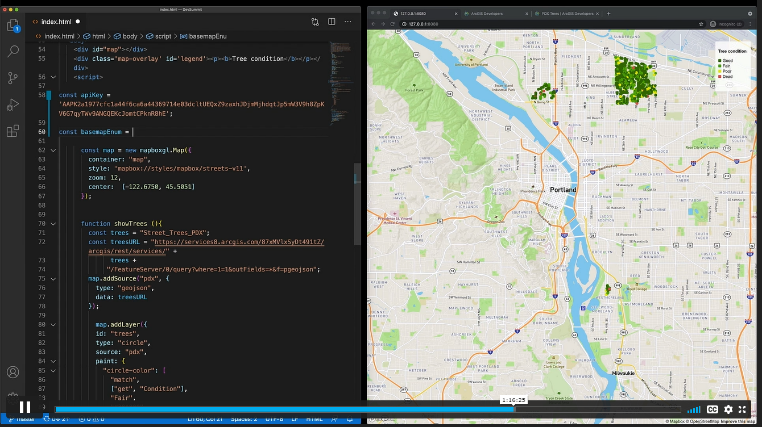The image size is (762, 427).
Task: Seek in the video progress bar
Action: click(x=368, y=409)
